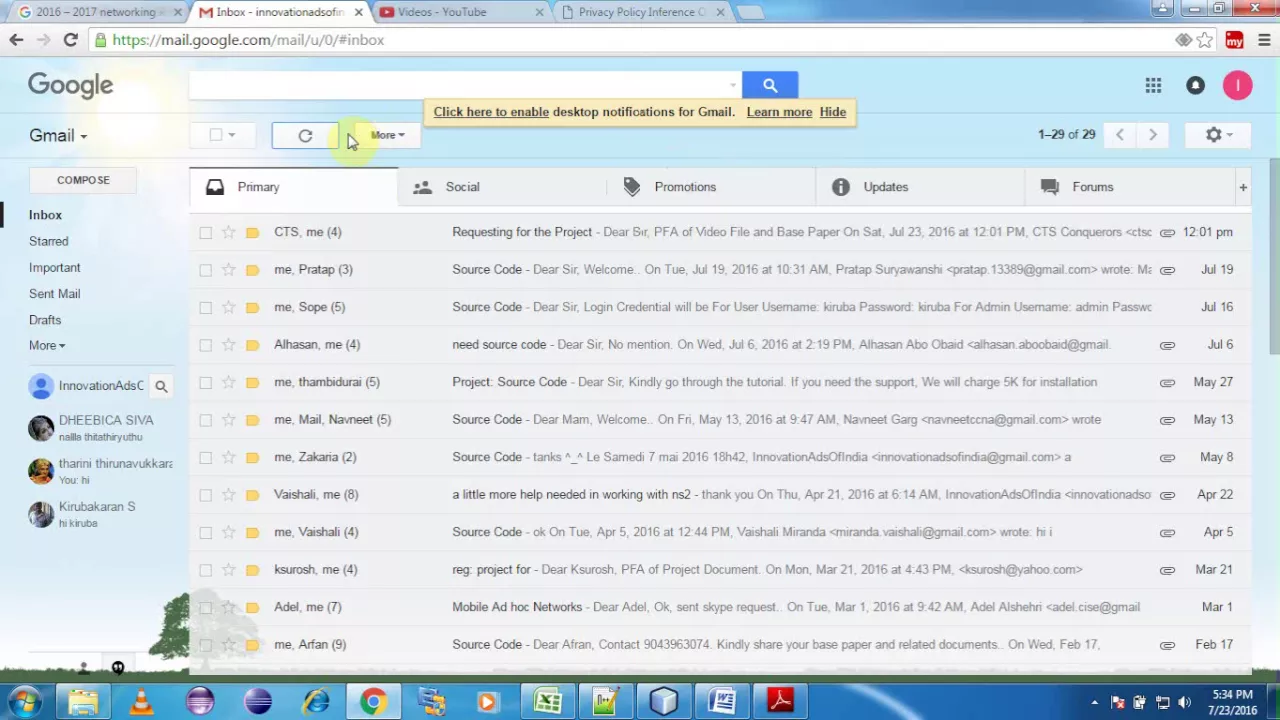Image resolution: width=1280 pixels, height=720 pixels.
Task: Open the More actions dropdown
Action: [x=387, y=135]
